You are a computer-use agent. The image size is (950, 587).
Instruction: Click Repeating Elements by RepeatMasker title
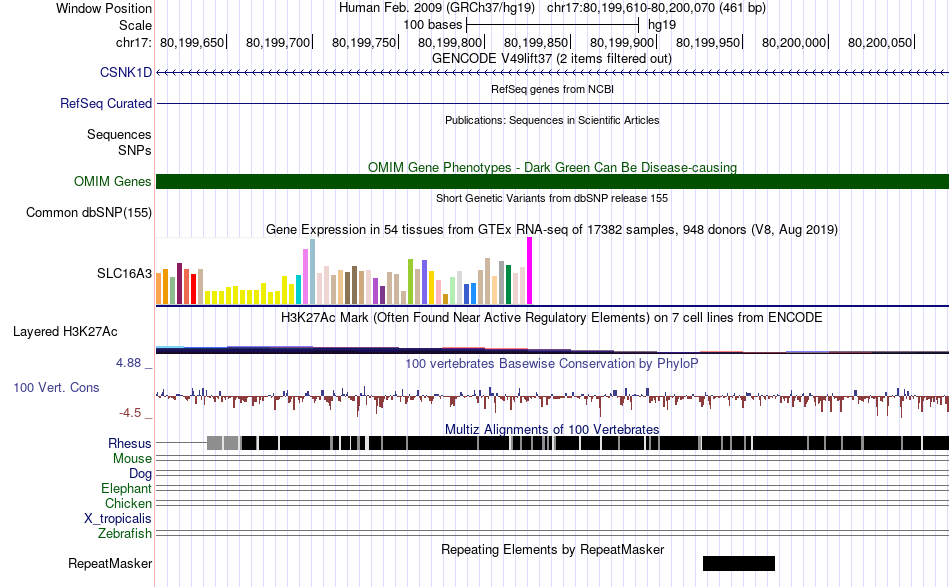(x=552, y=549)
